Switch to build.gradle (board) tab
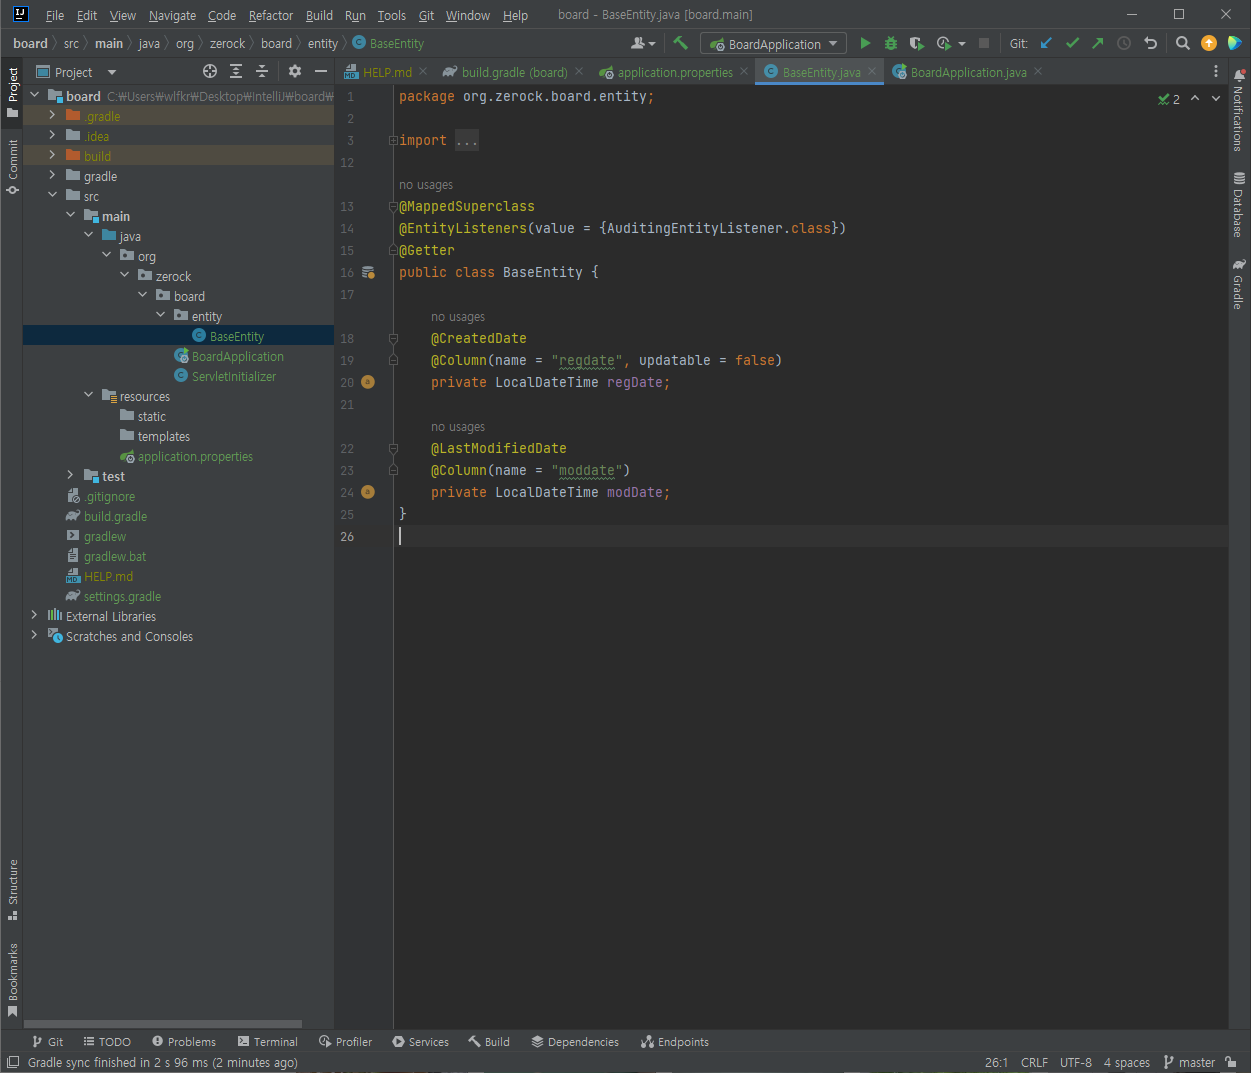1251x1073 pixels. pos(514,72)
